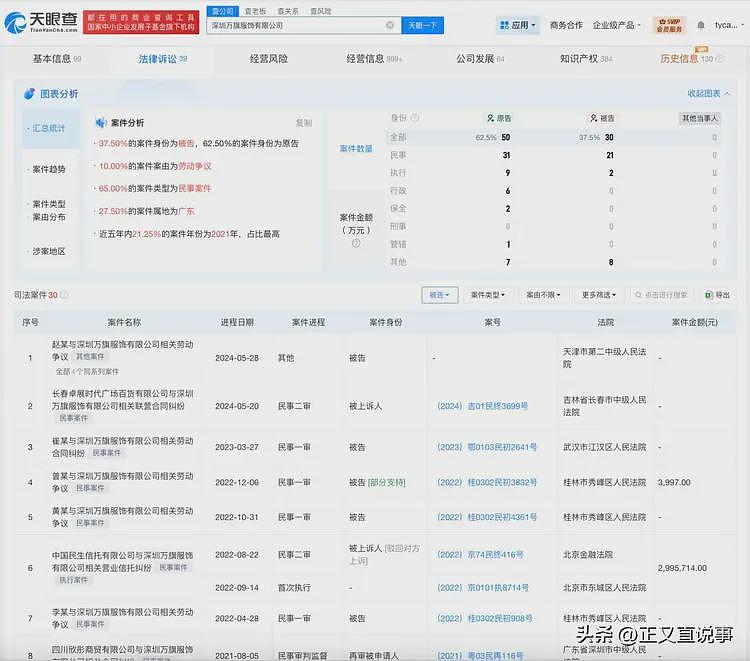Switch to the 知识产权 tab
Image resolution: width=750 pixels, height=661 pixels.
[586, 59]
